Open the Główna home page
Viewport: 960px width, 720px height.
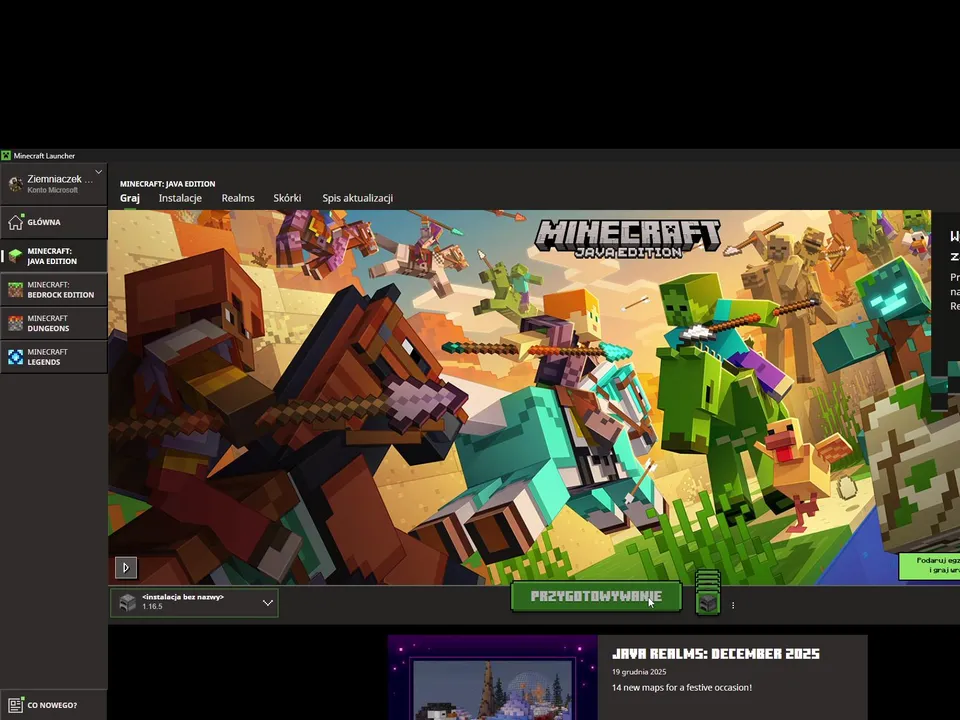point(53,222)
